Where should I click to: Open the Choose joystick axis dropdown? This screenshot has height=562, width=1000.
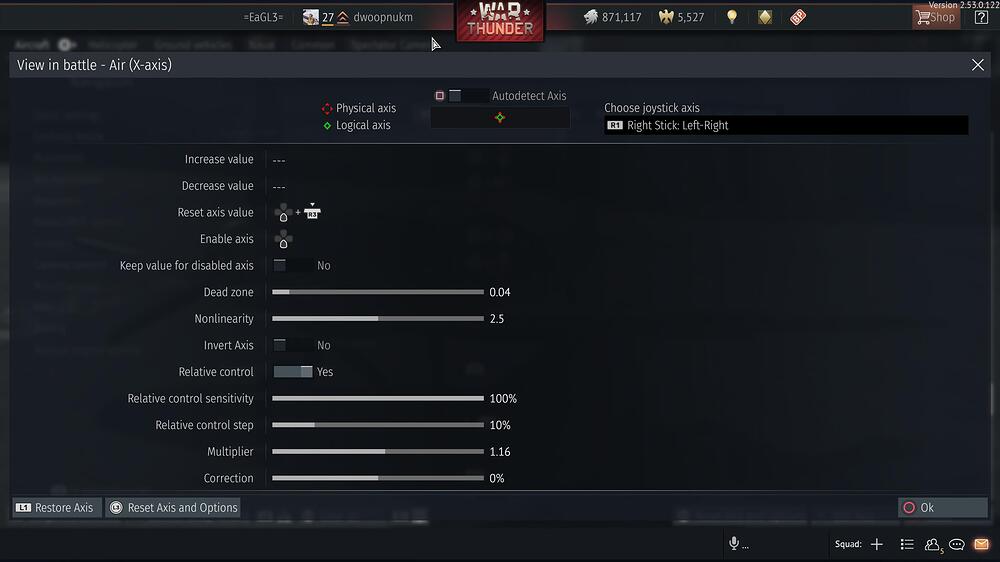click(x=786, y=125)
